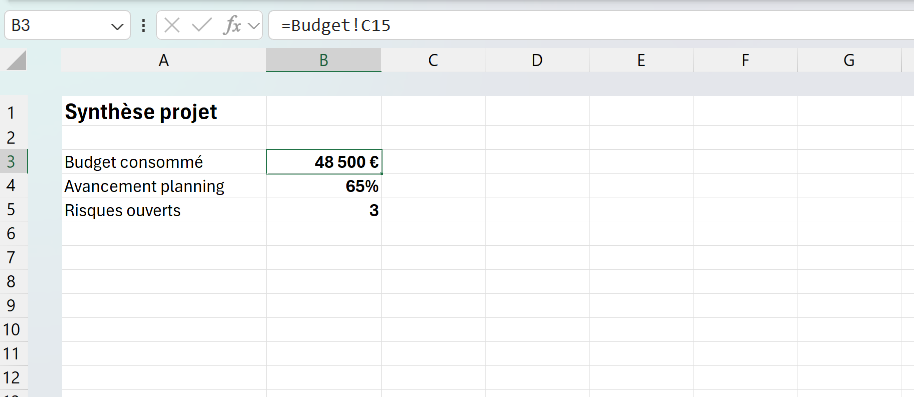Select row 9 header

(14, 305)
